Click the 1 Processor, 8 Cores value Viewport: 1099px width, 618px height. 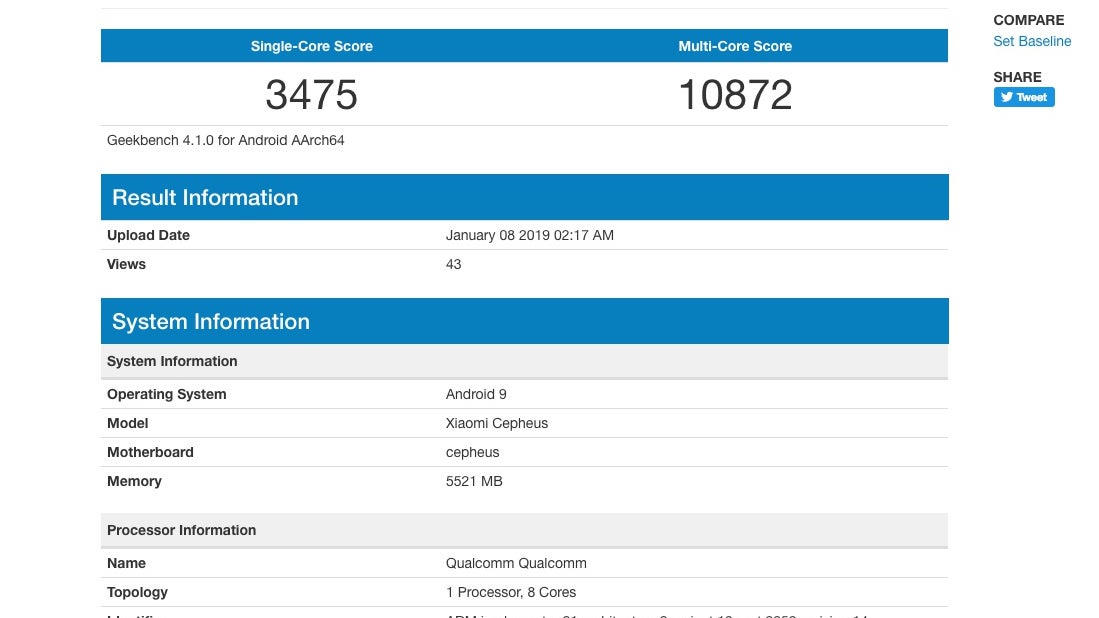click(x=511, y=592)
